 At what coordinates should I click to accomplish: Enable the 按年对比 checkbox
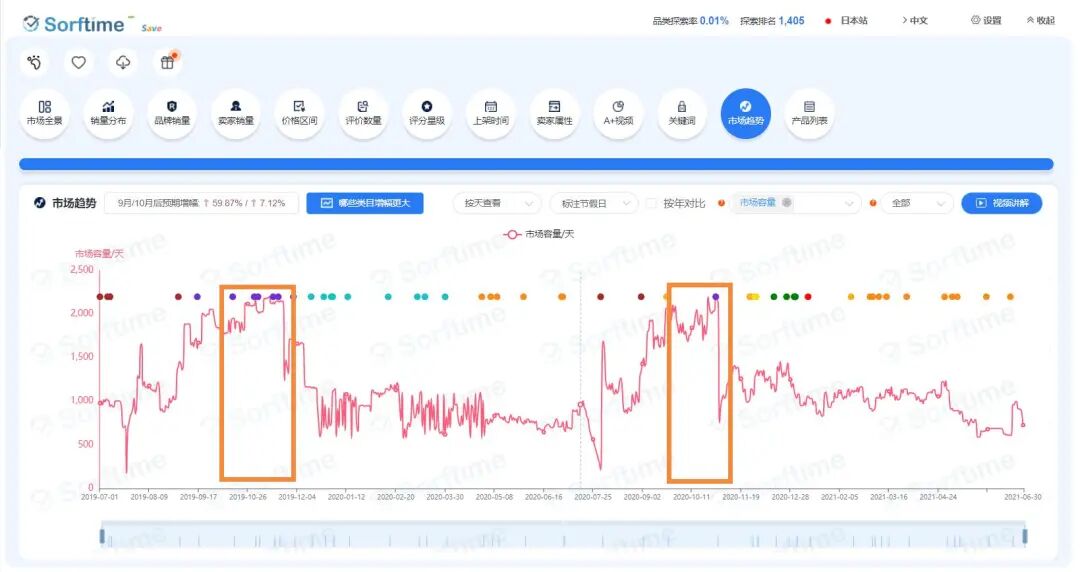click(651, 203)
